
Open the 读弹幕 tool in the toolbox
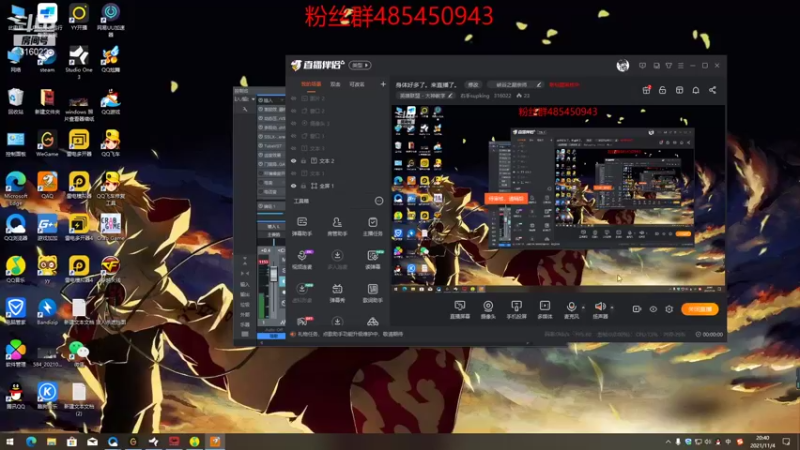[372, 259]
